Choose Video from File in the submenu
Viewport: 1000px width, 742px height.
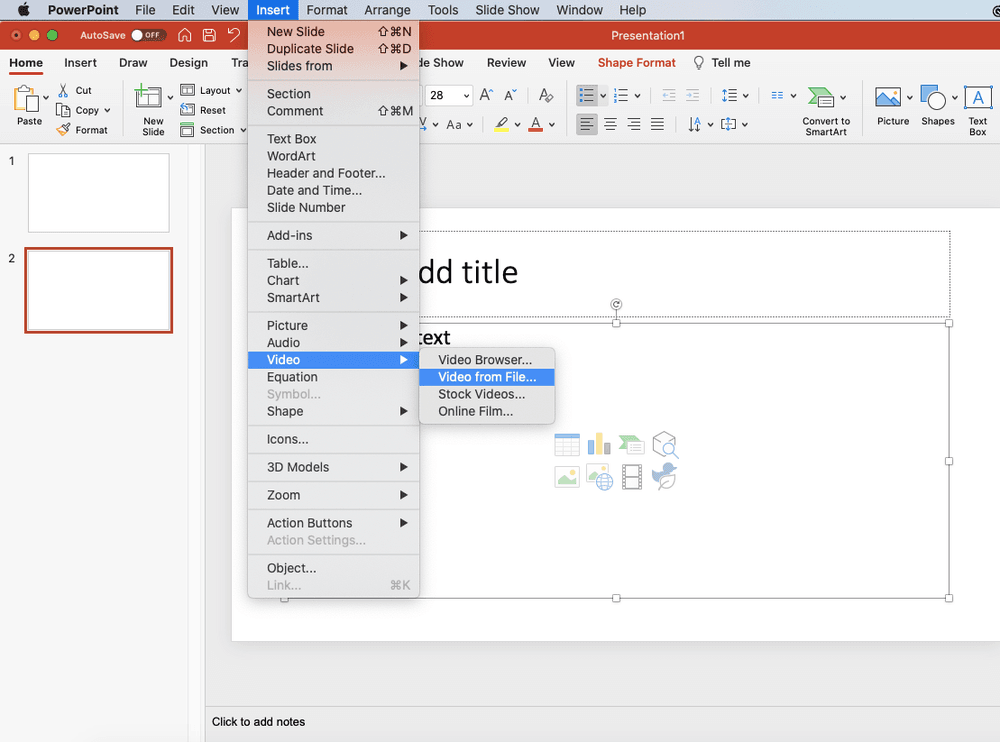click(x=487, y=377)
